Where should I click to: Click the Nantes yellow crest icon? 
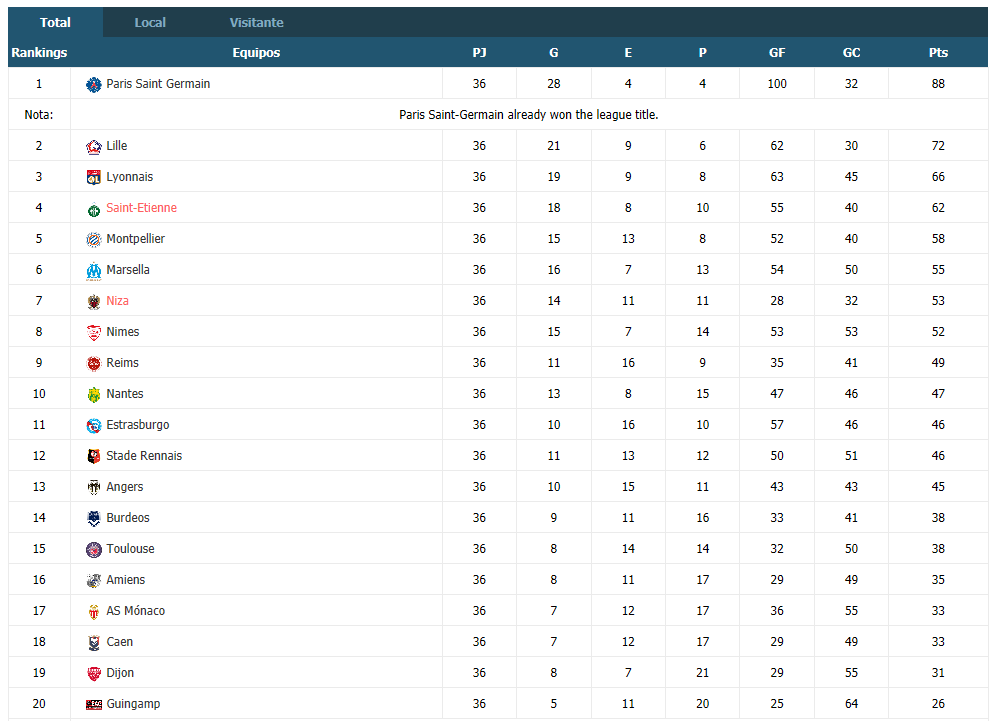click(x=94, y=394)
